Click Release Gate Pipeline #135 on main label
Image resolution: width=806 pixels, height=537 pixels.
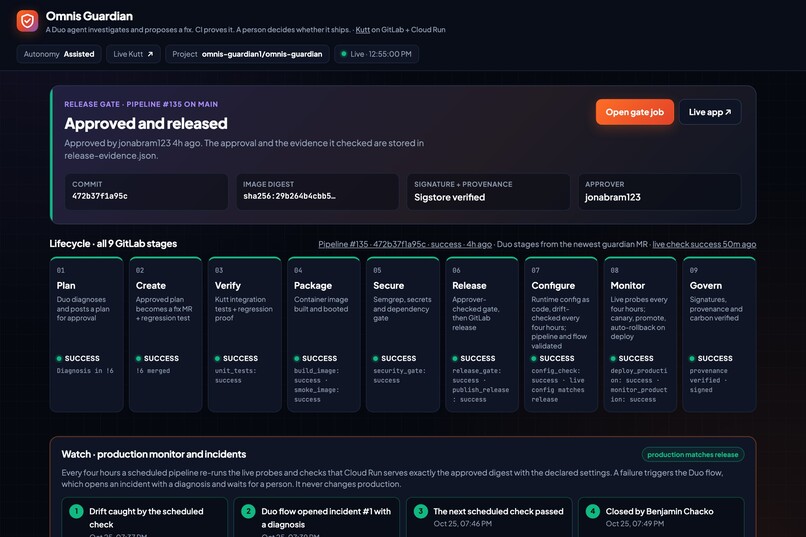(141, 104)
